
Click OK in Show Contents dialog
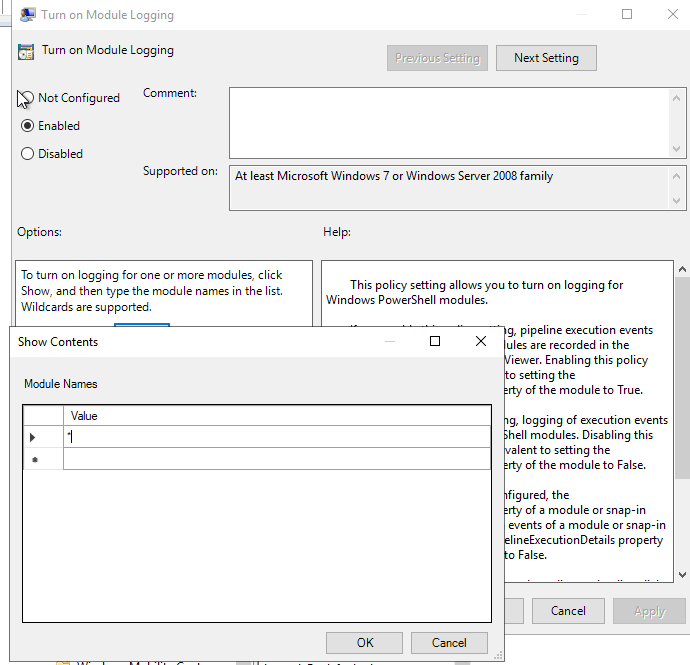tap(364, 643)
